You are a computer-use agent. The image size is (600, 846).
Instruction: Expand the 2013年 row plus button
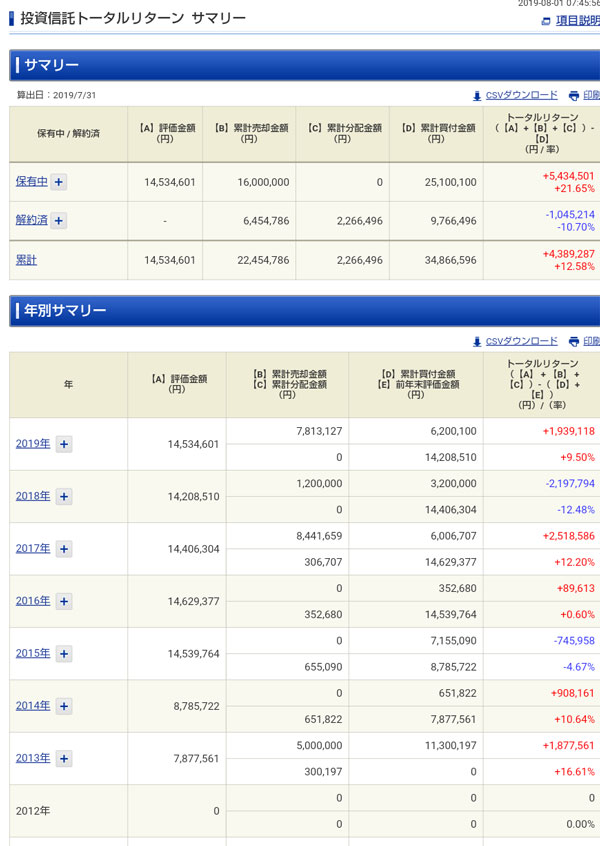click(x=63, y=759)
